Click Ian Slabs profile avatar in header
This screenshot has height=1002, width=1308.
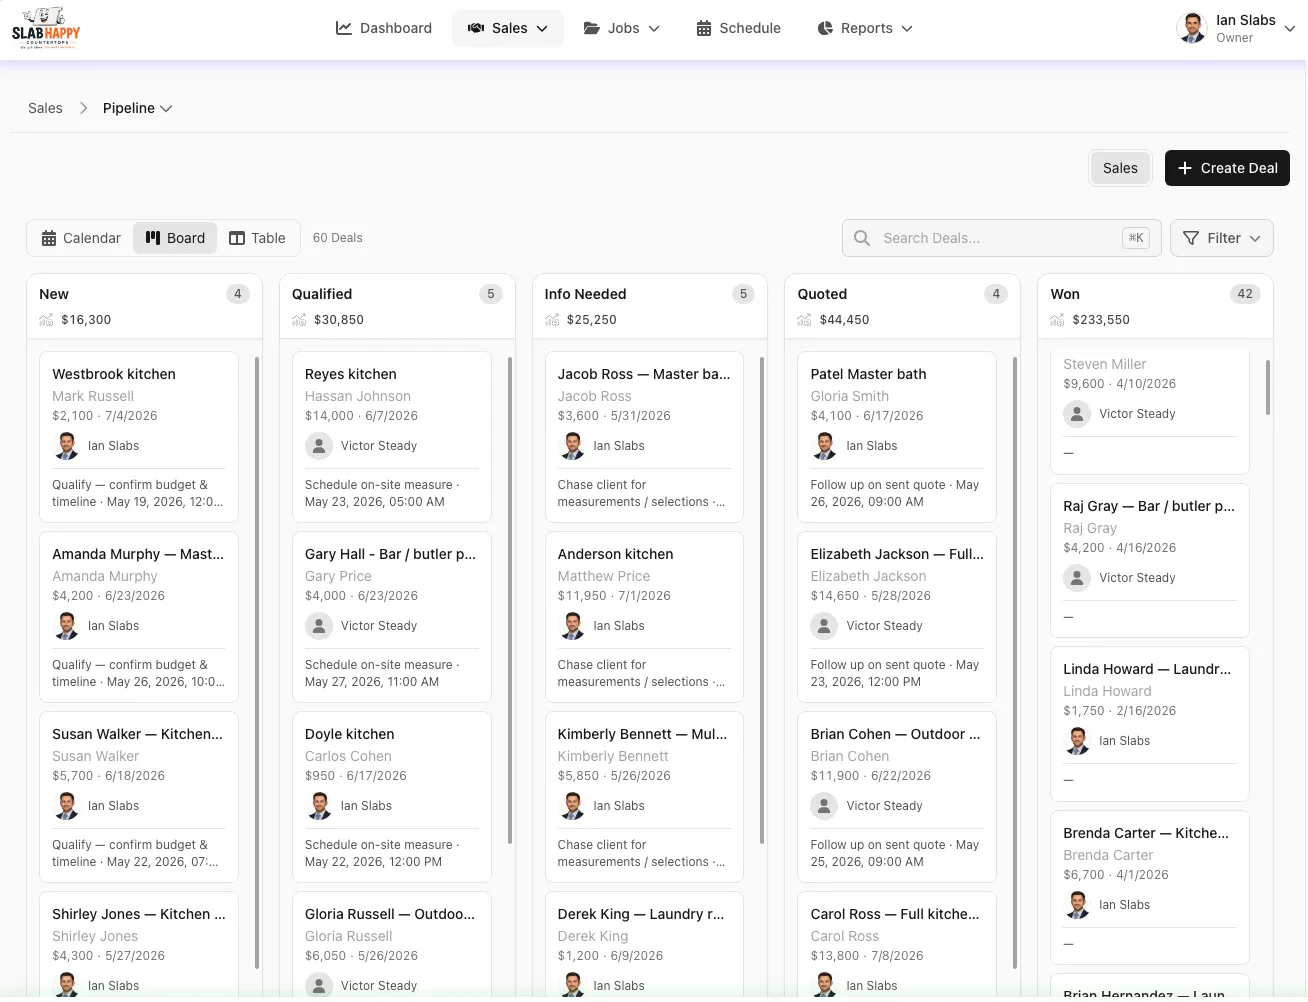[1192, 28]
